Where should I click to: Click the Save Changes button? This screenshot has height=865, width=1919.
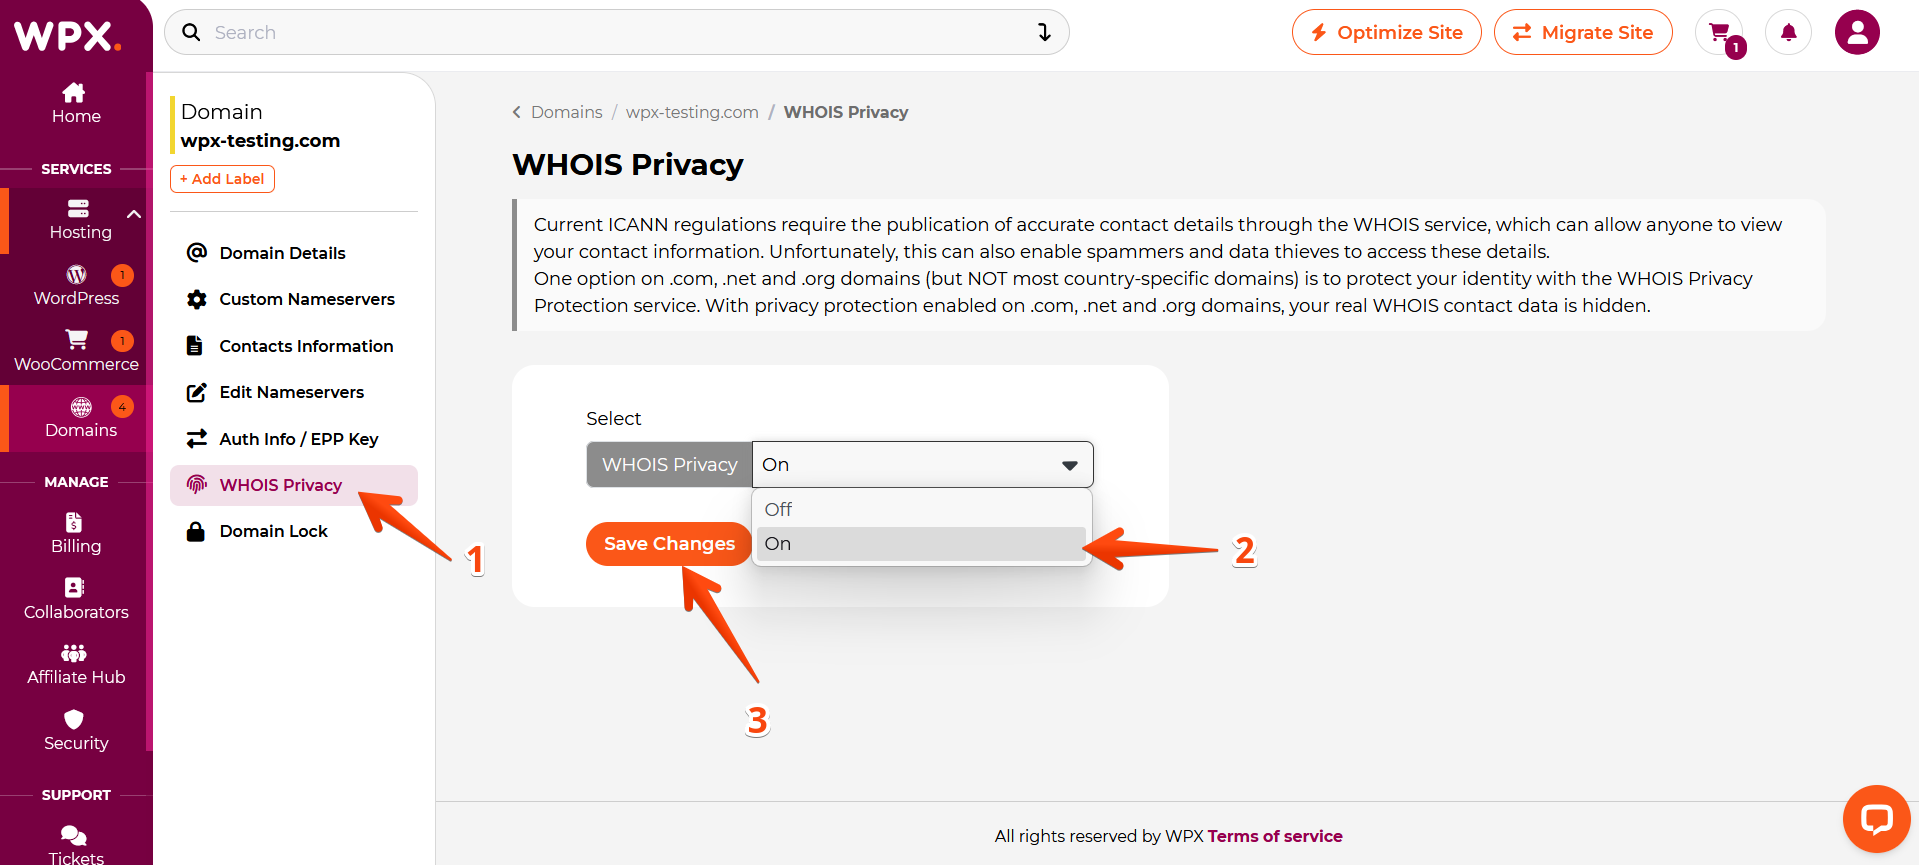pyautogui.click(x=669, y=544)
